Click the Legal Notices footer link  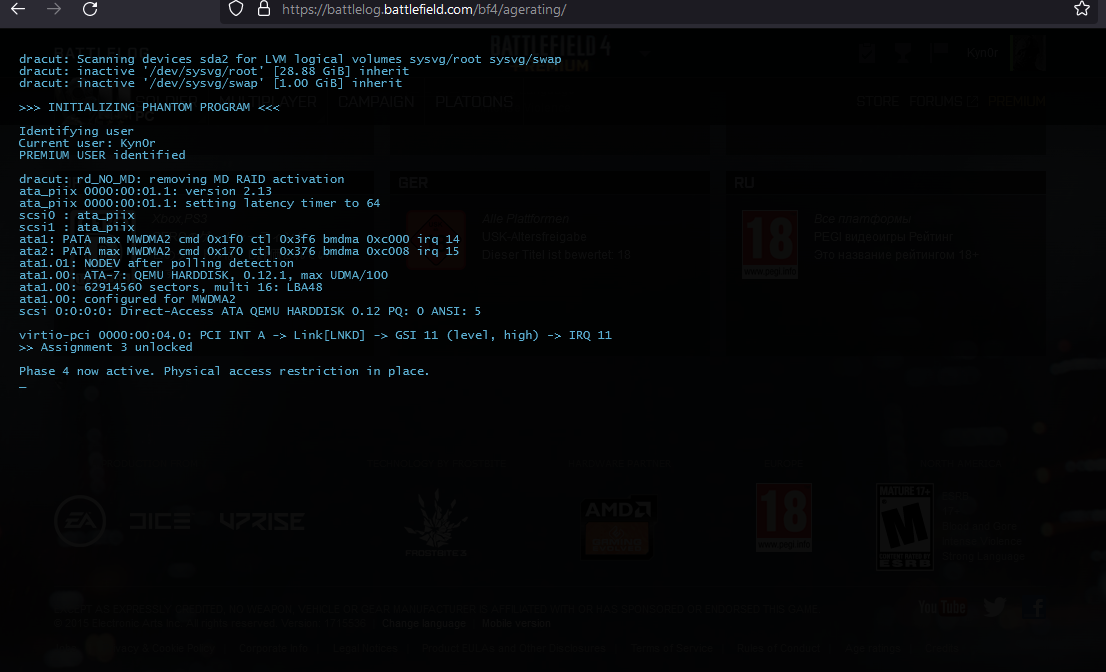click(365, 648)
